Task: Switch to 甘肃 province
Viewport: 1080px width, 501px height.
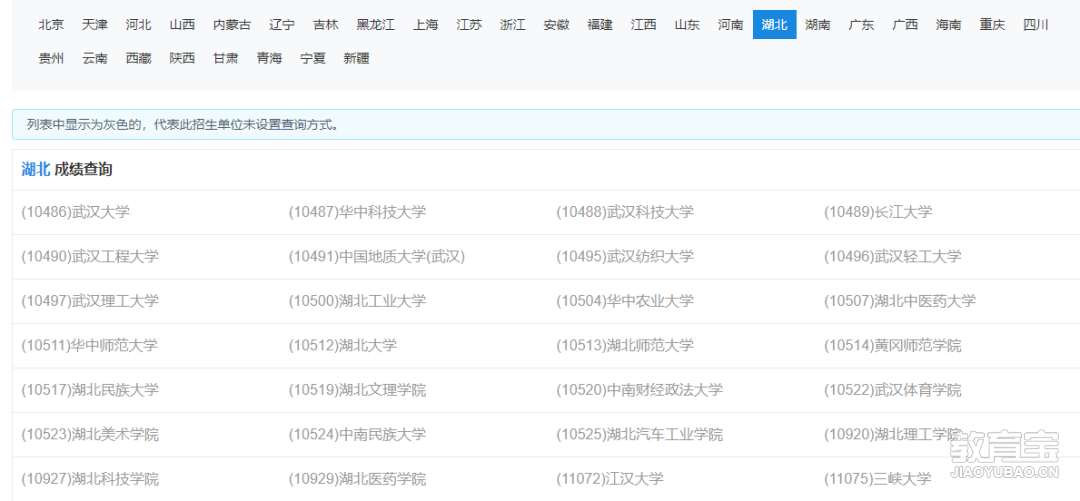Action: [226, 59]
